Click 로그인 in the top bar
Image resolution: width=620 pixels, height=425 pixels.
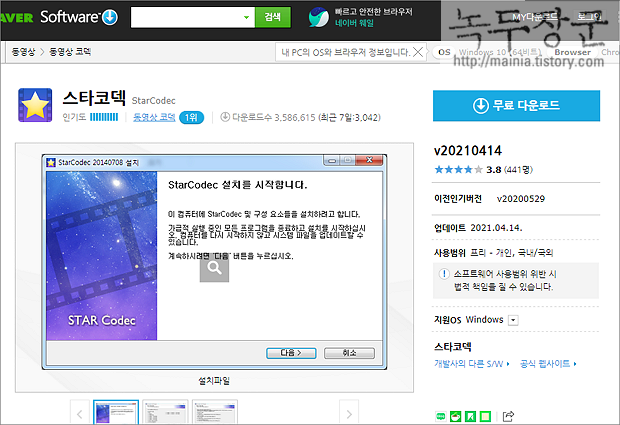pyautogui.click(x=590, y=17)
